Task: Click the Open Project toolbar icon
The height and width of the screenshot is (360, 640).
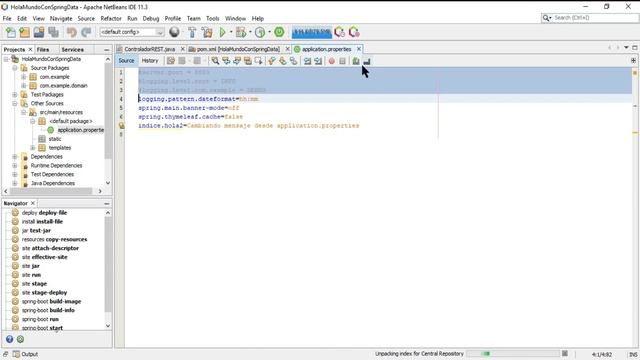Action: pos(39,32)
